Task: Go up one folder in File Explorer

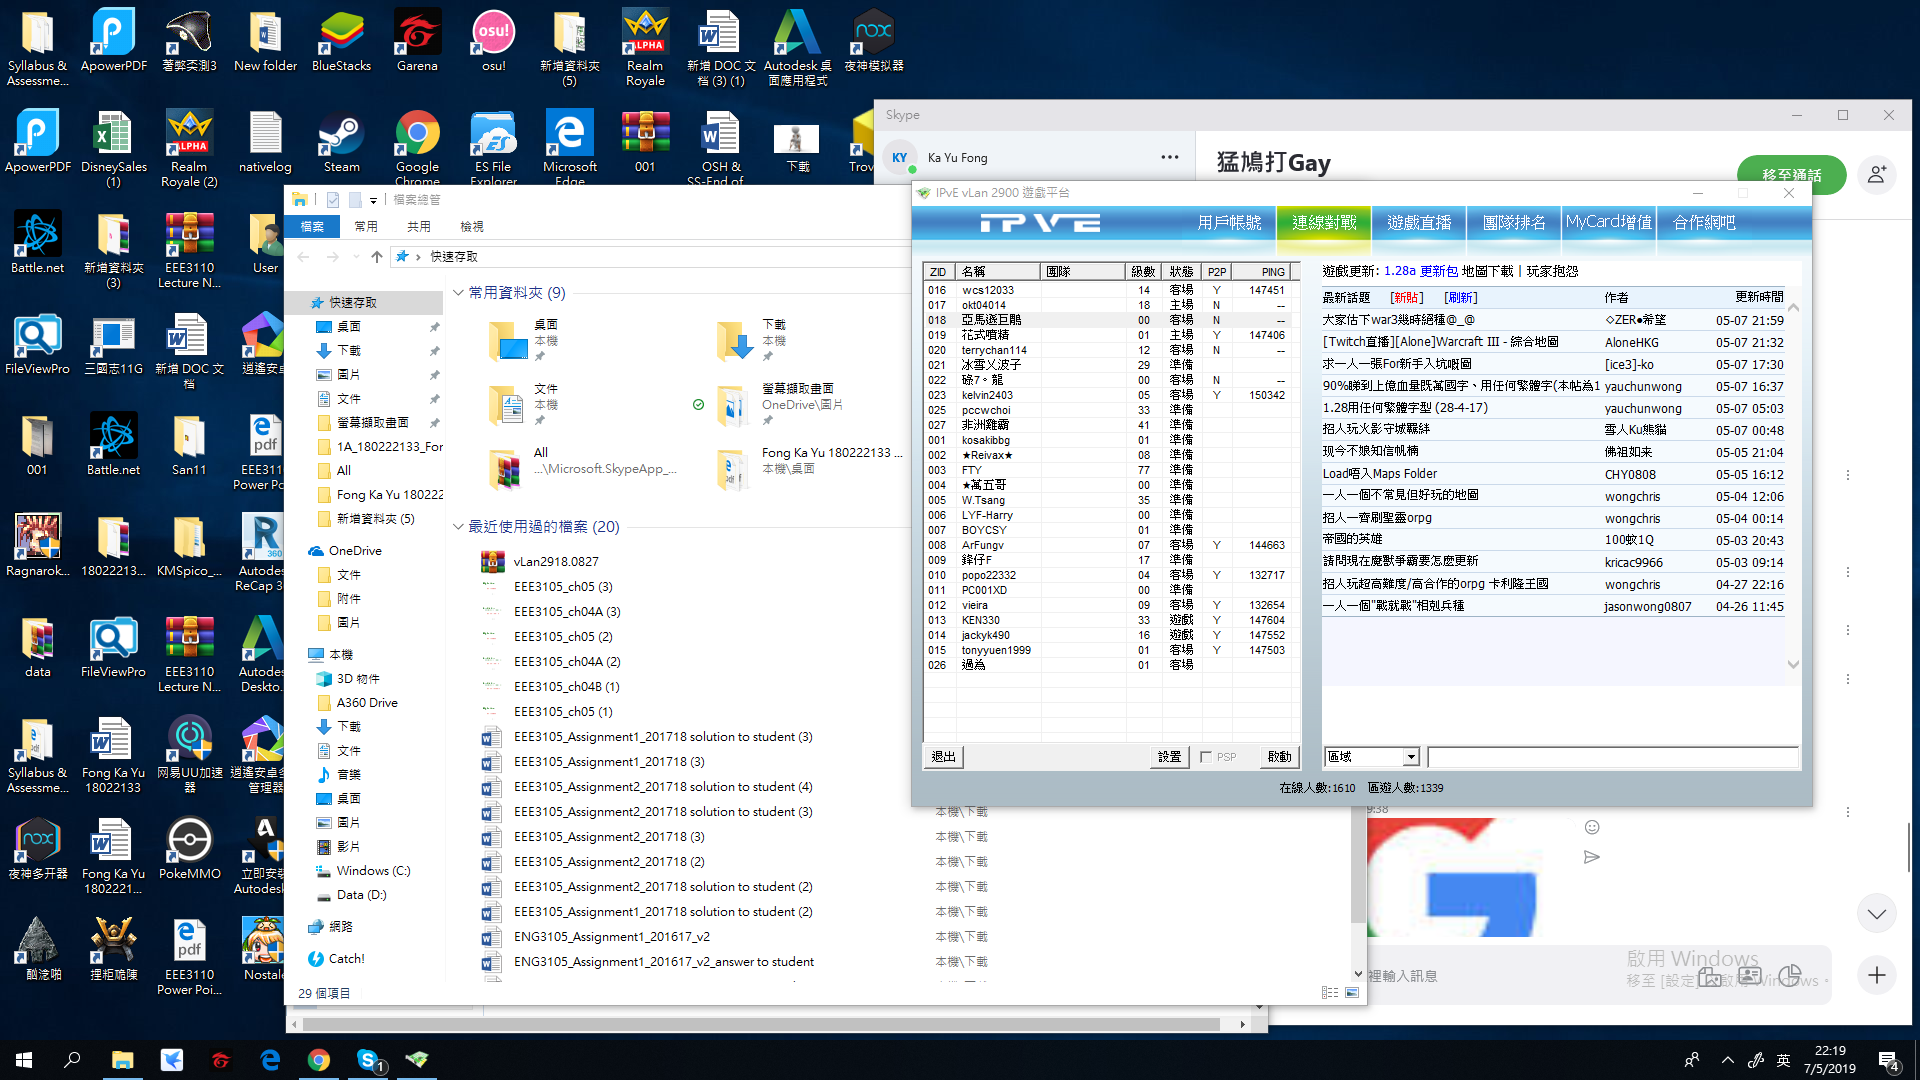Action: (x=377, y=257)
